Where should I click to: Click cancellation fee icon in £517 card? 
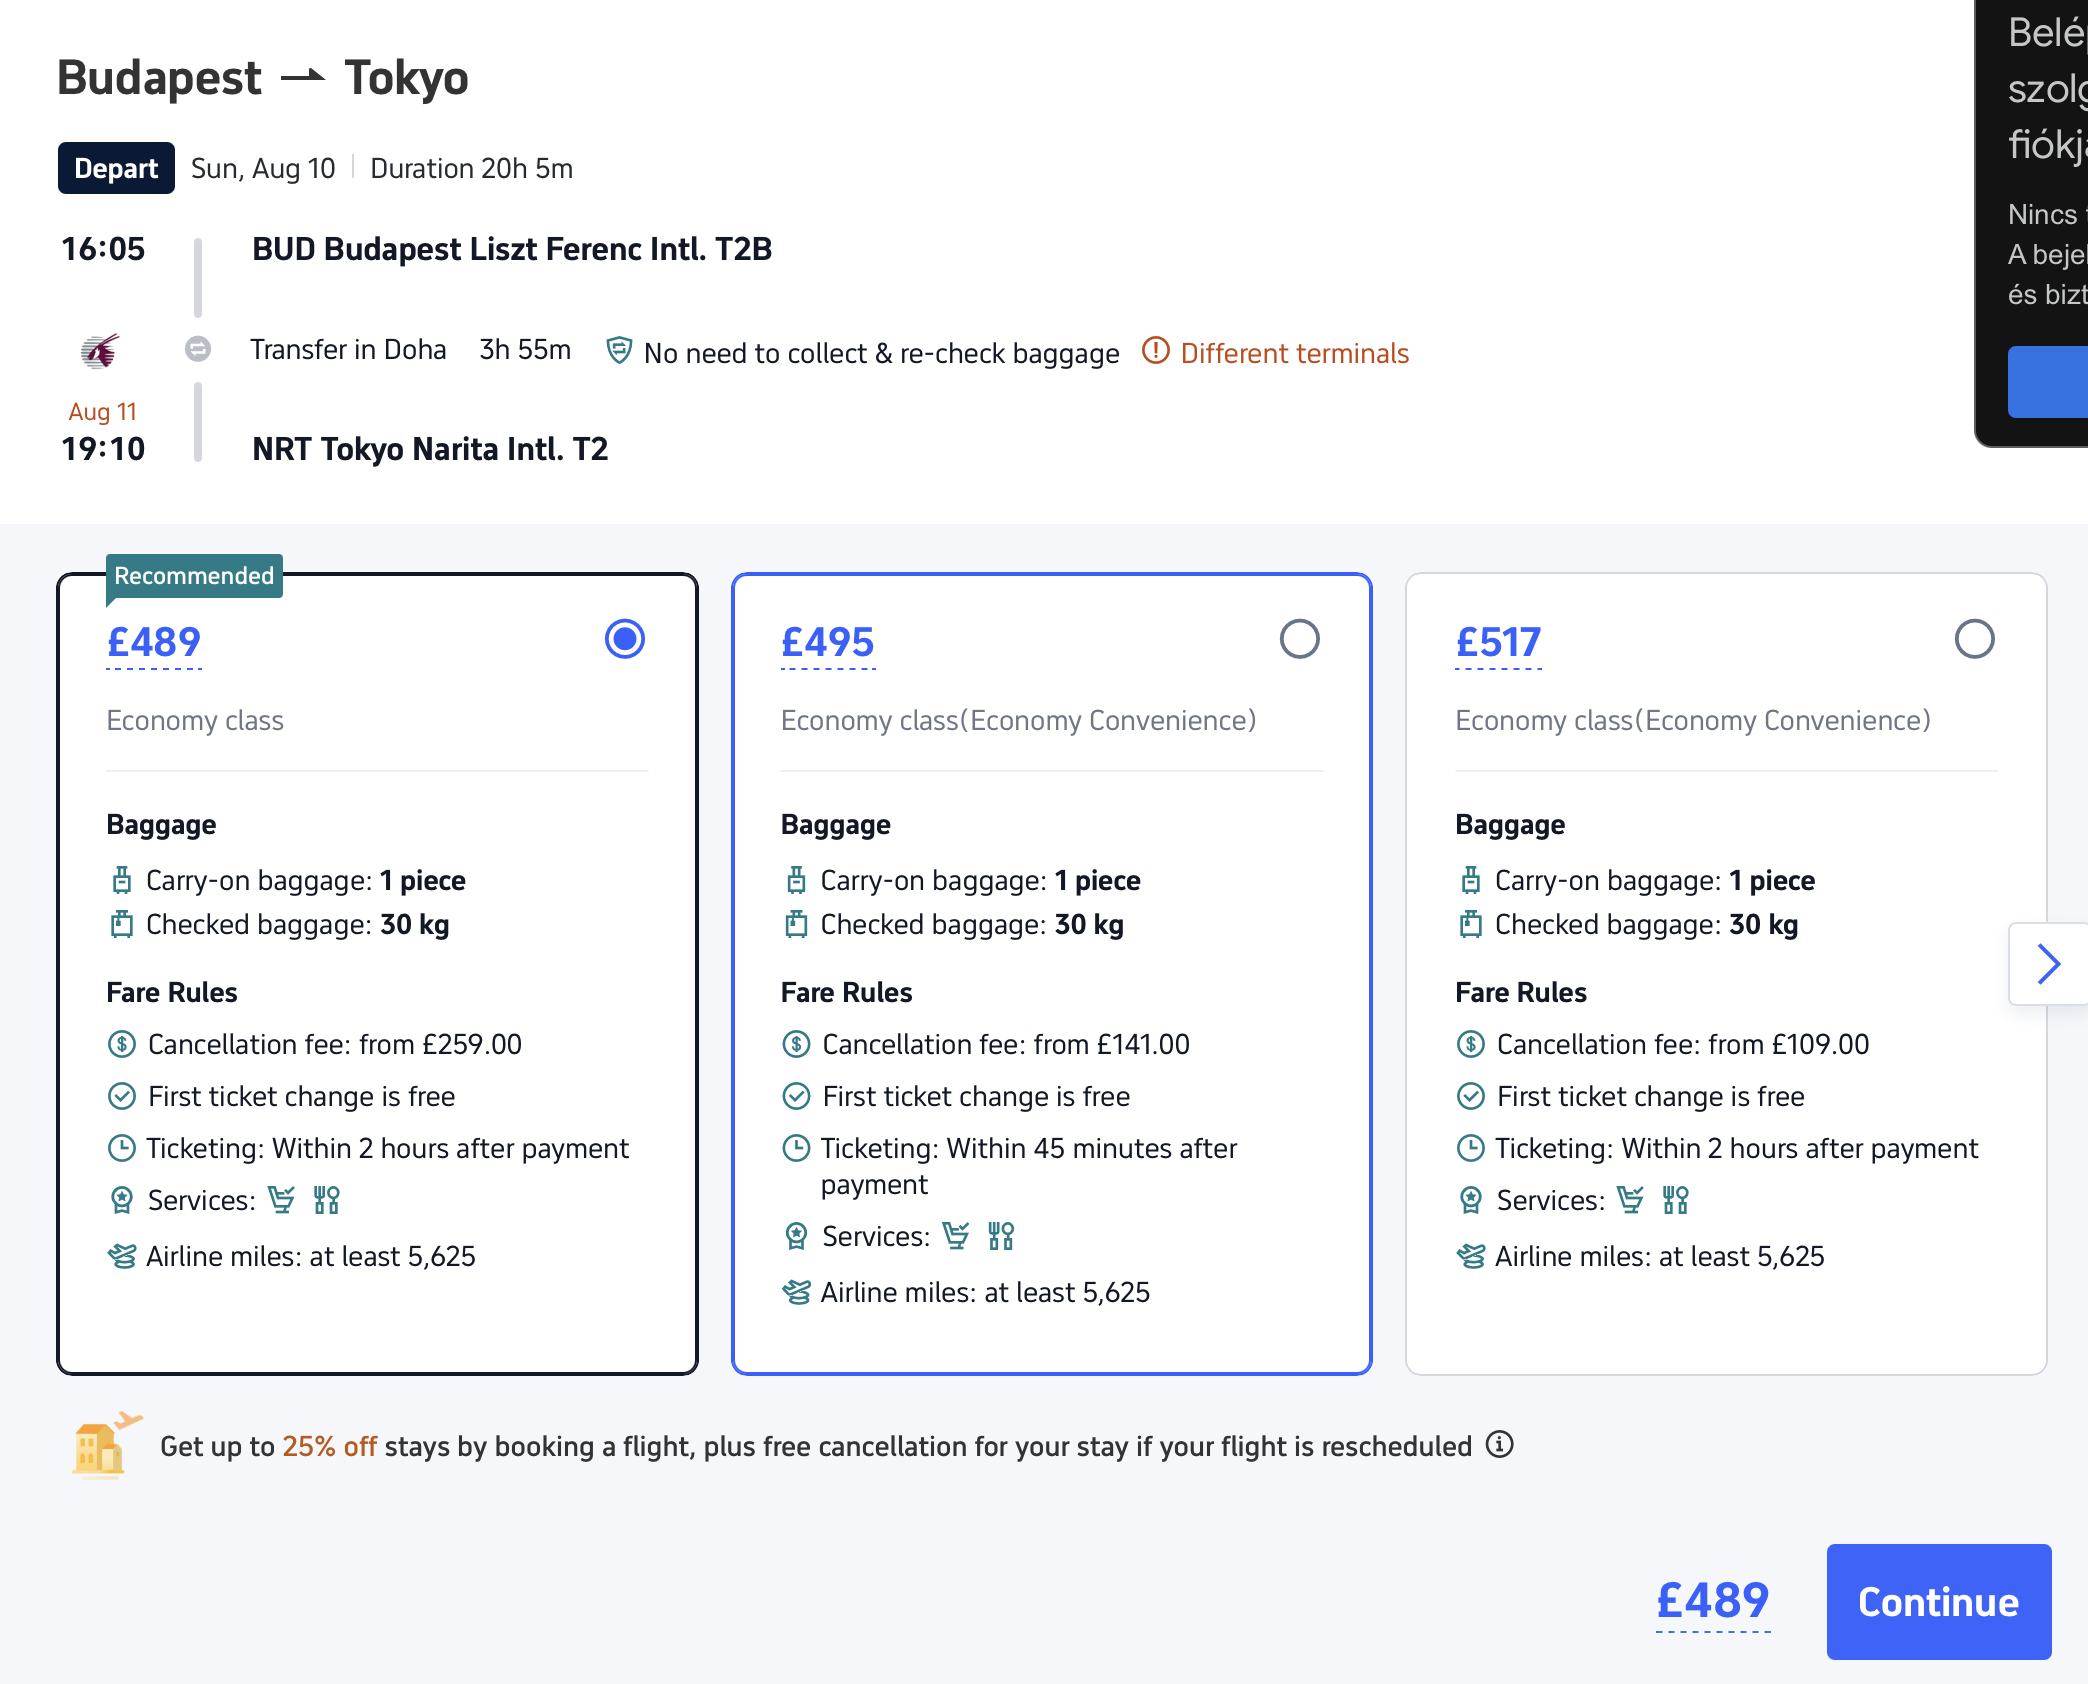pos(1470,1044)
